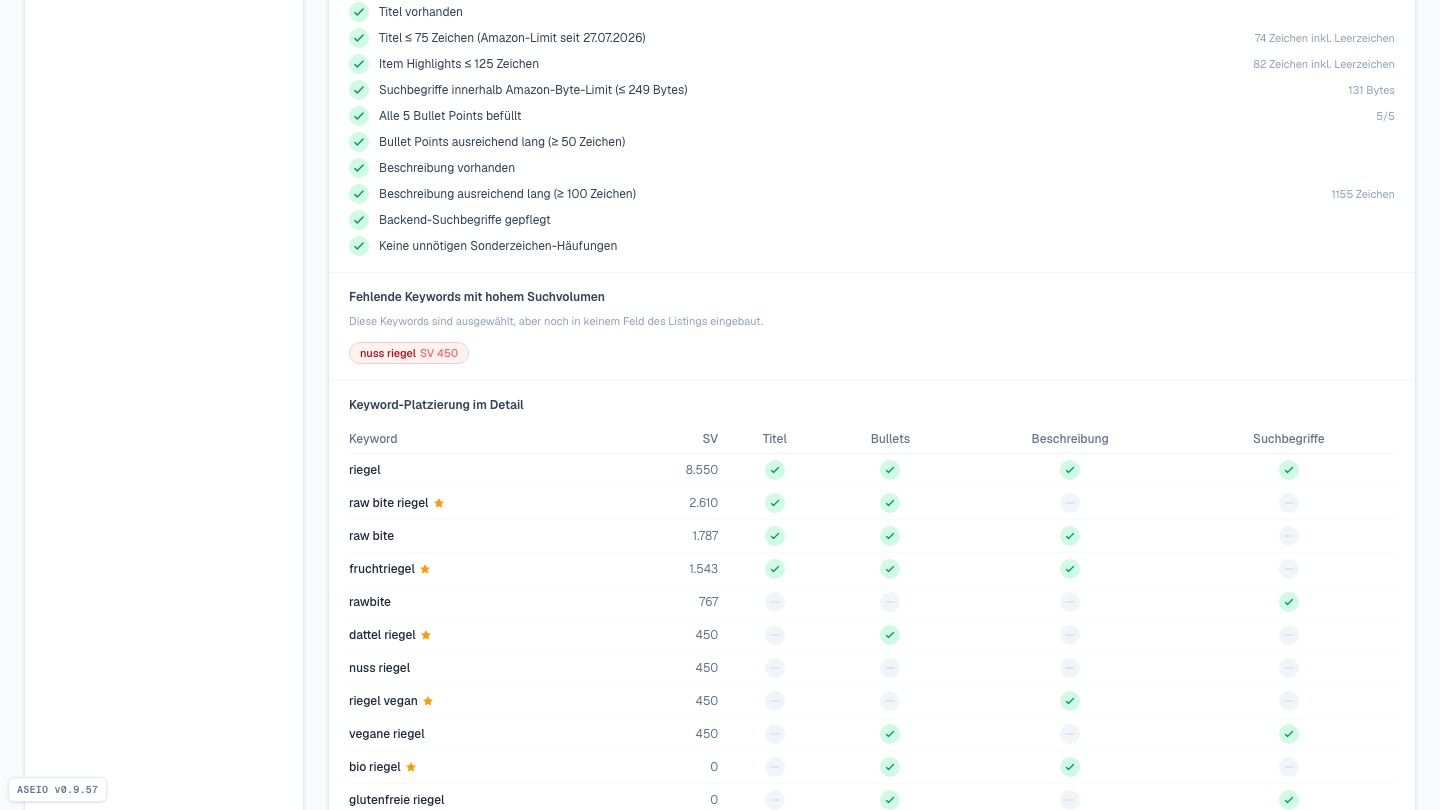The width and height of the screenshot is (1440, 810).
Task: Click the Keyword-Platzierung im Detail heading
Action: point(436,405)
